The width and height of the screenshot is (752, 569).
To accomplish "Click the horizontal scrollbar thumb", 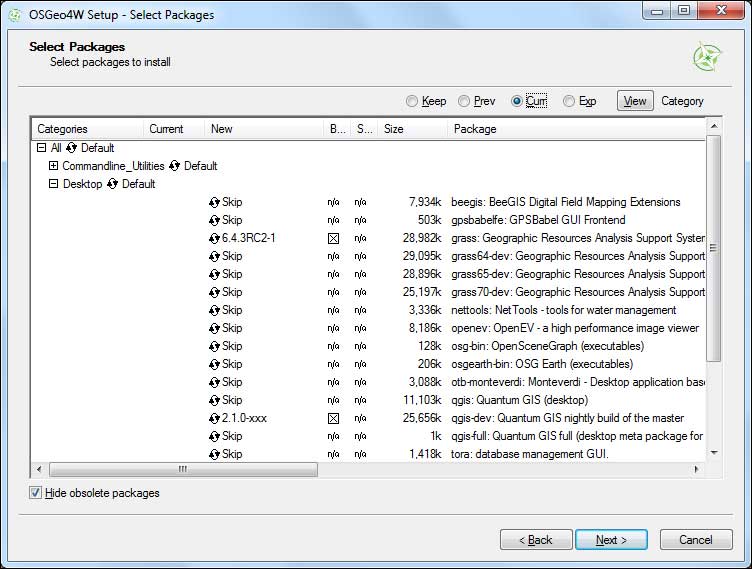I will pos(182,469).
